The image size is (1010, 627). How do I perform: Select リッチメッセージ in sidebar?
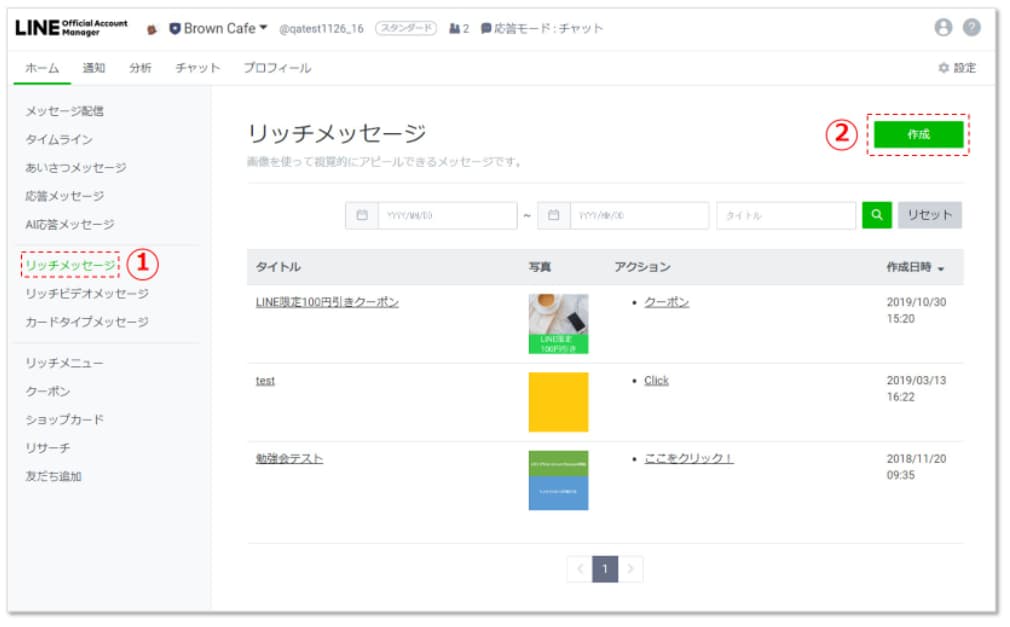point(71,265)
